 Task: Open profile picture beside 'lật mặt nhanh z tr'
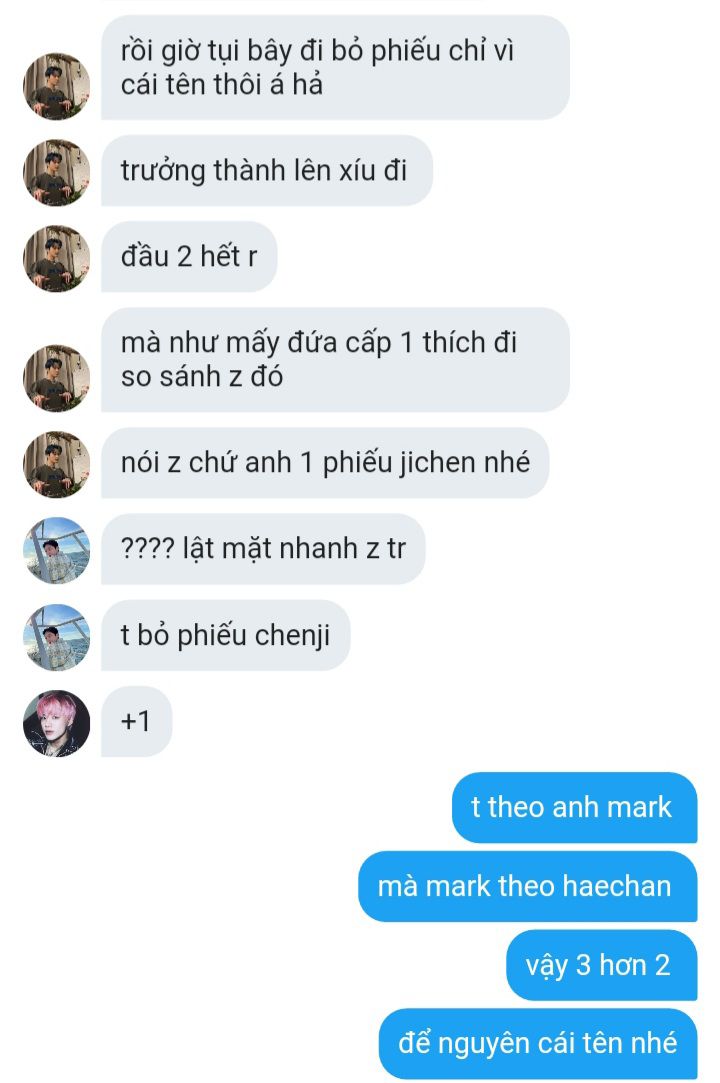(x=57, y=550)
